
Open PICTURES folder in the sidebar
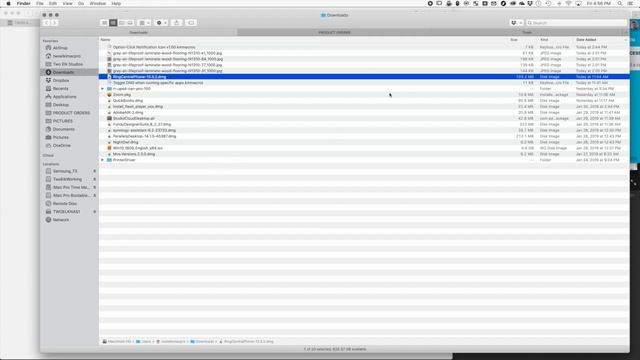tap(62, 121)
